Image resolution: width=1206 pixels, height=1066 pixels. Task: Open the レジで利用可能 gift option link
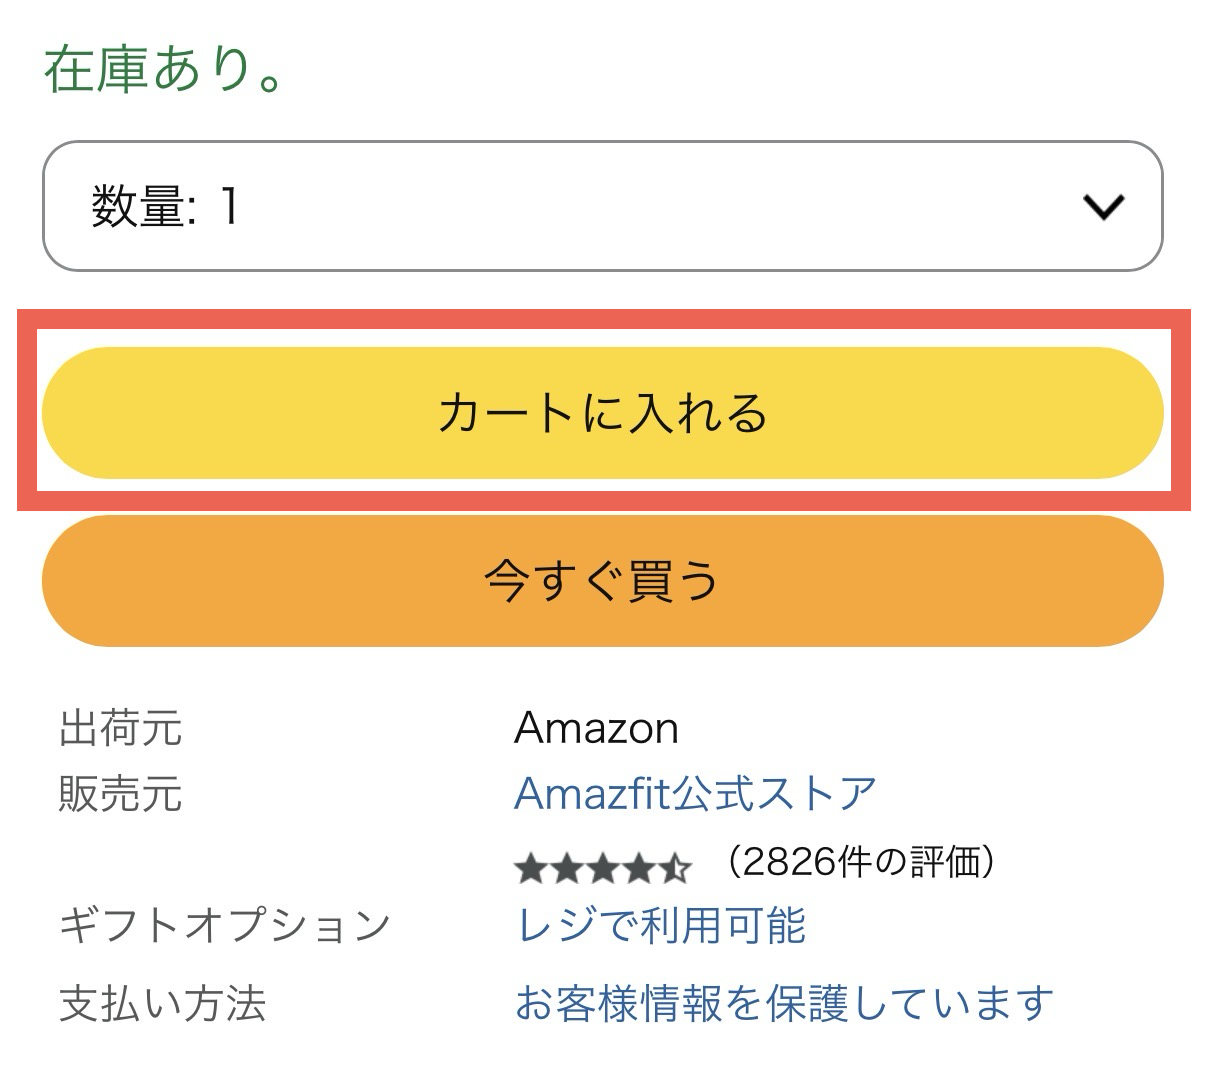coord(660,925)
